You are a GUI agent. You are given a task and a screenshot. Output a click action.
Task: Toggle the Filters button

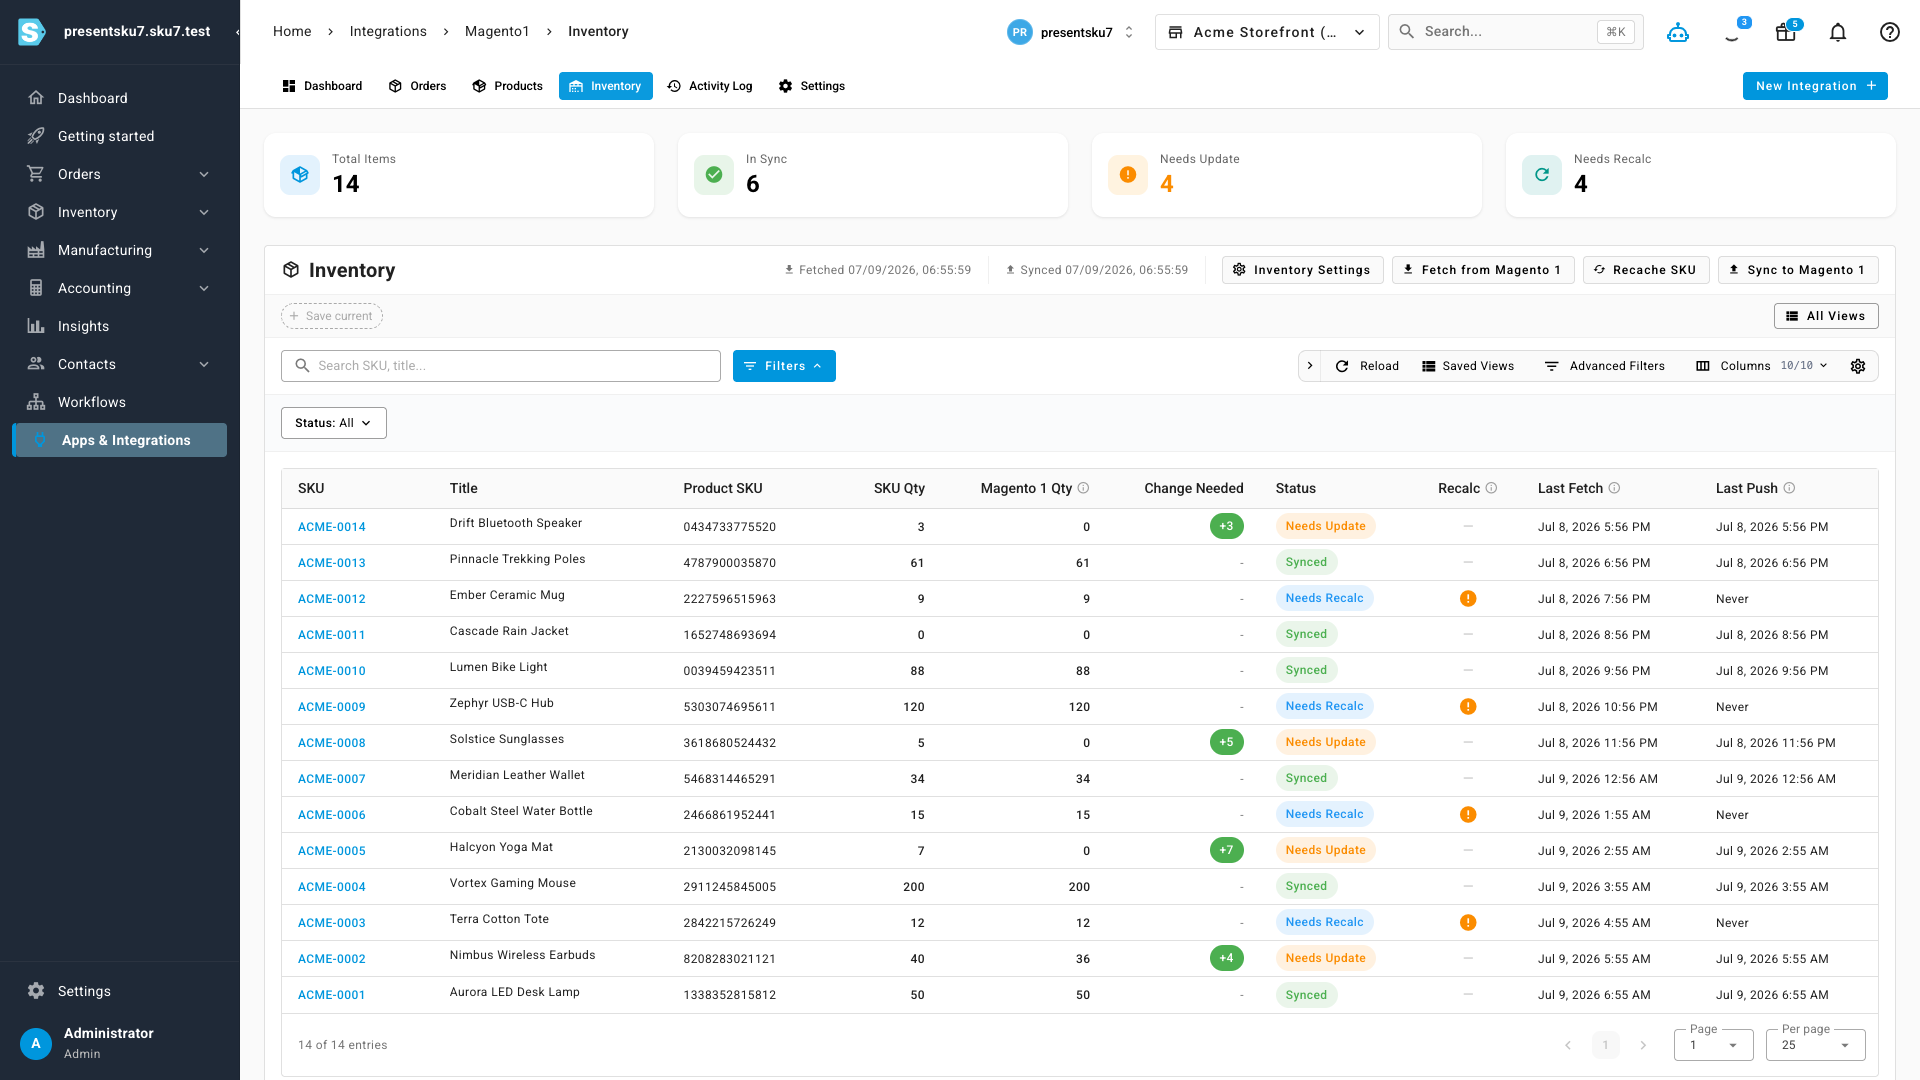(784, 366)
